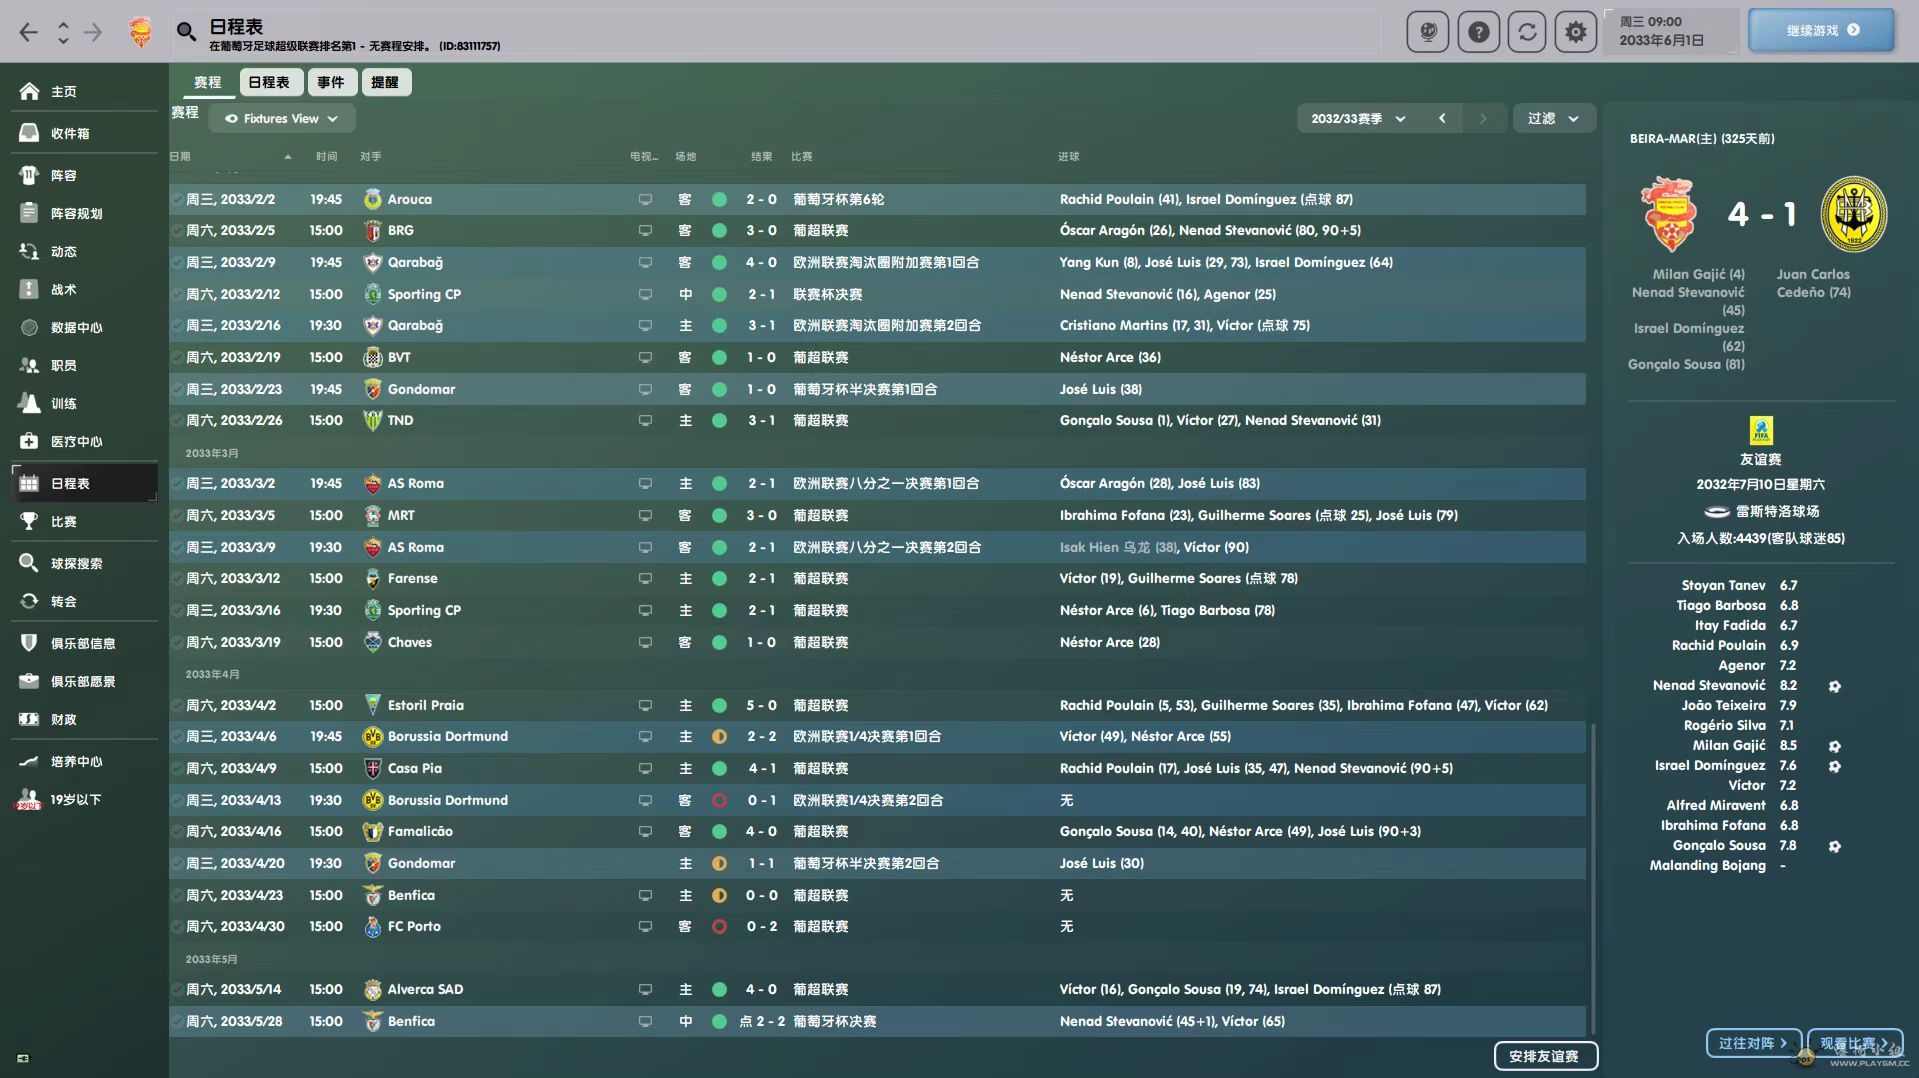Screen dimensions: 1919x1078
Task: Toggle row checkmark for Sporting CP 2033/2/12
Action: (x=177, y=294)
